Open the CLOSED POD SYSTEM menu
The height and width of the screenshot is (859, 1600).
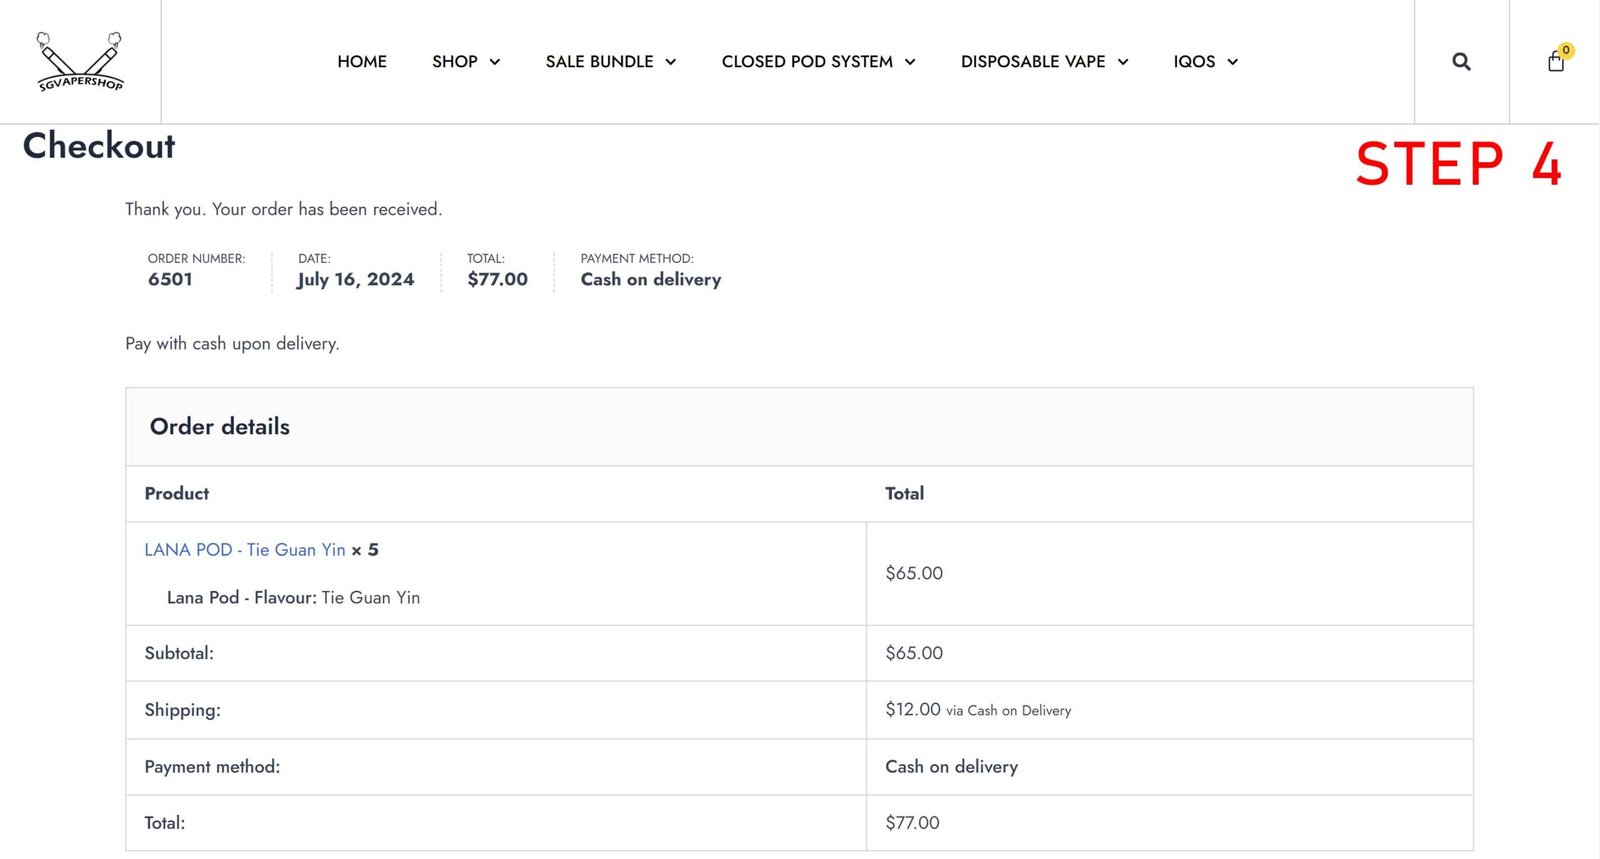[807, 62]
